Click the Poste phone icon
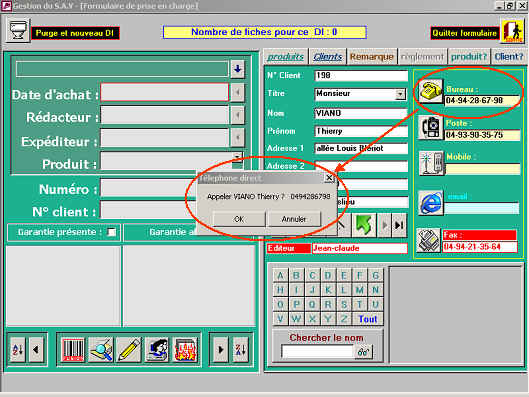Image resolution: width=529 pixels, height=397 pixels. click(430, 127)
